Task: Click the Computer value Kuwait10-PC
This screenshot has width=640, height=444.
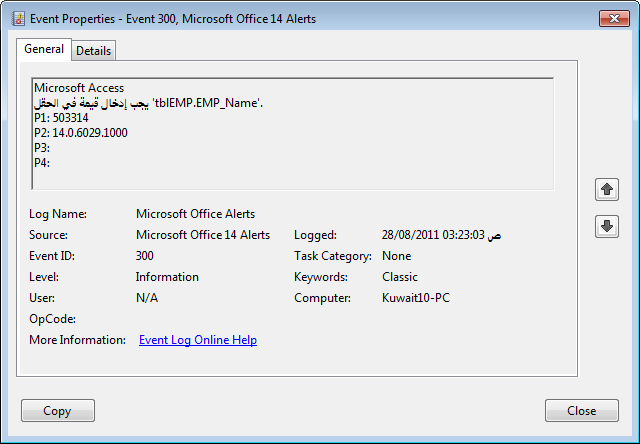Action: click(x=415, y=298)
